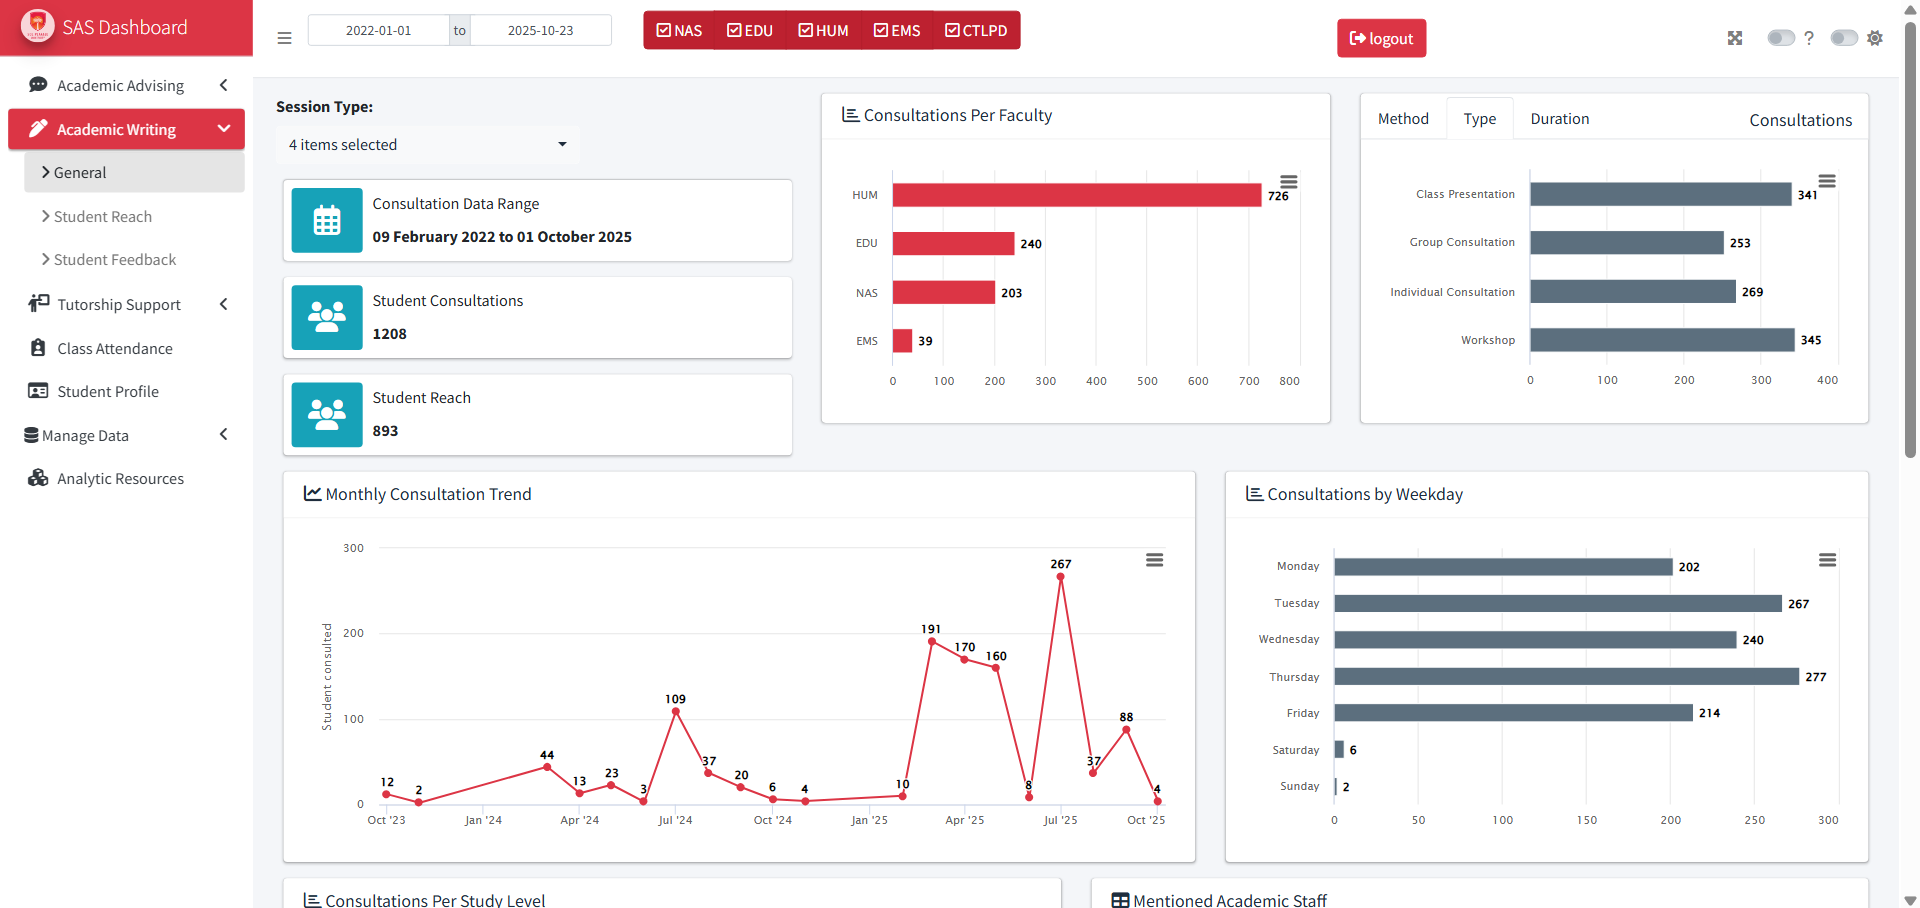1920x908 pixels.
Task: Open the Student Feedback link in sidebar
Action: pyautogui.click(x=113, y=259)
